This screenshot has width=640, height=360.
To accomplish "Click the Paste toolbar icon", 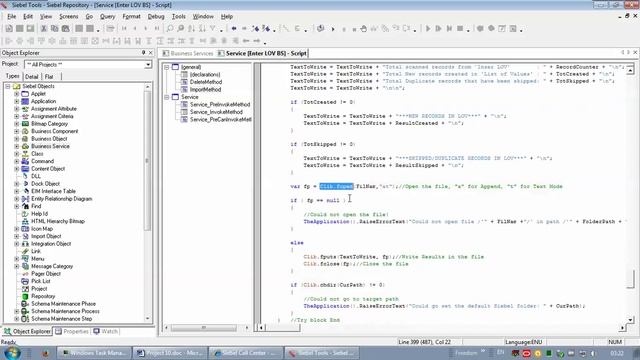I will click(x=65, y=29).
